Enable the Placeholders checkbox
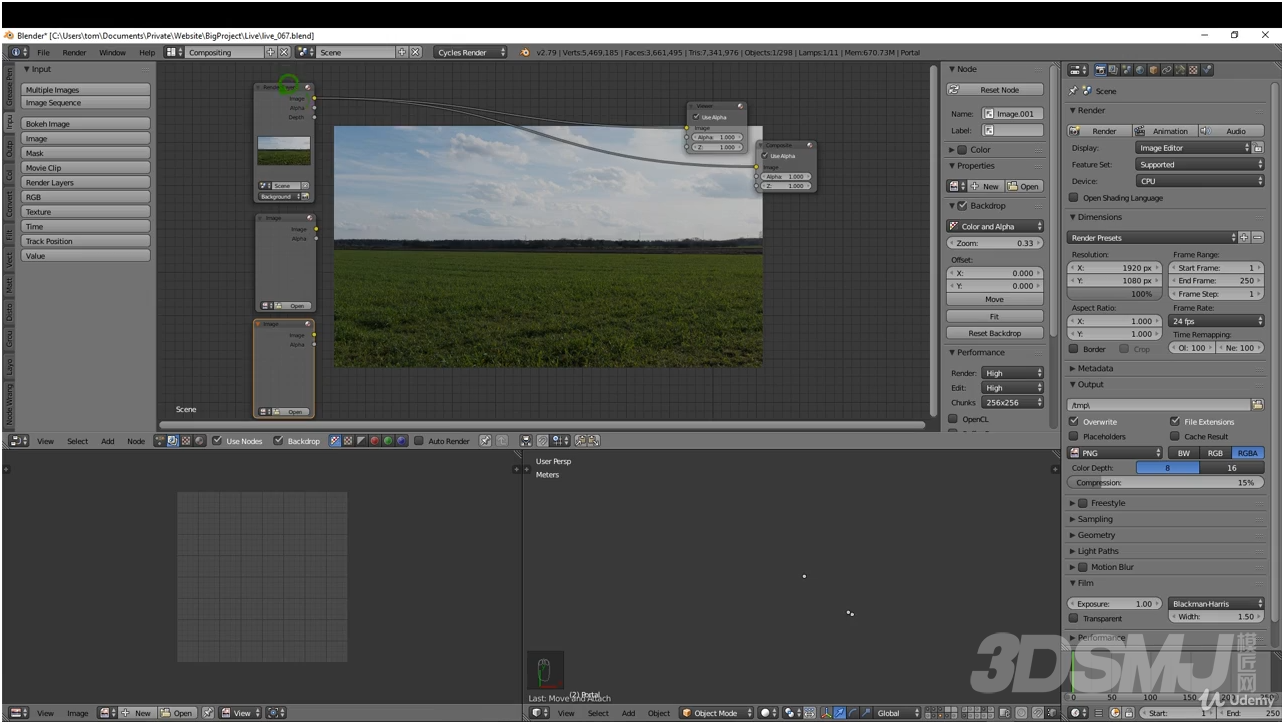Screen dimensions: 1284x724 [x=1074, y=436]
